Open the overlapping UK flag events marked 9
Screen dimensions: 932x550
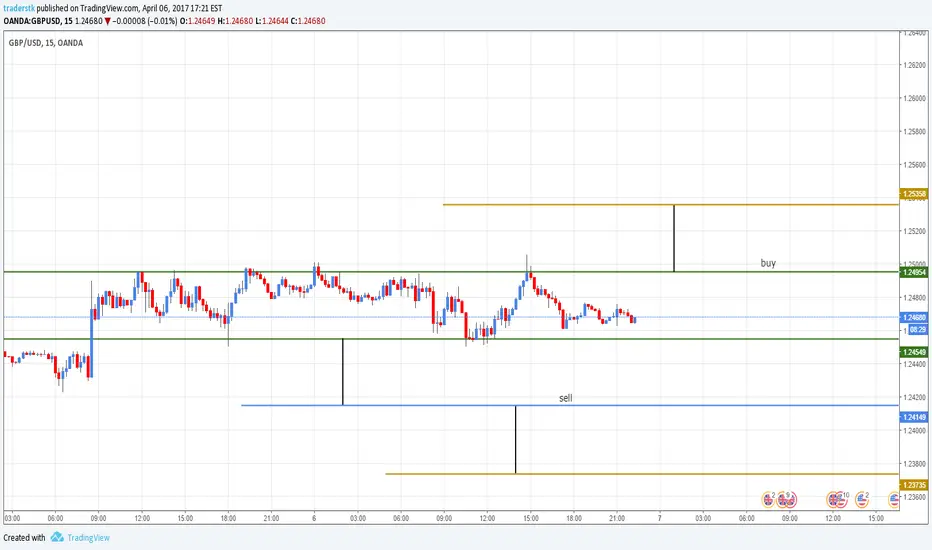[x=786, y=499]
